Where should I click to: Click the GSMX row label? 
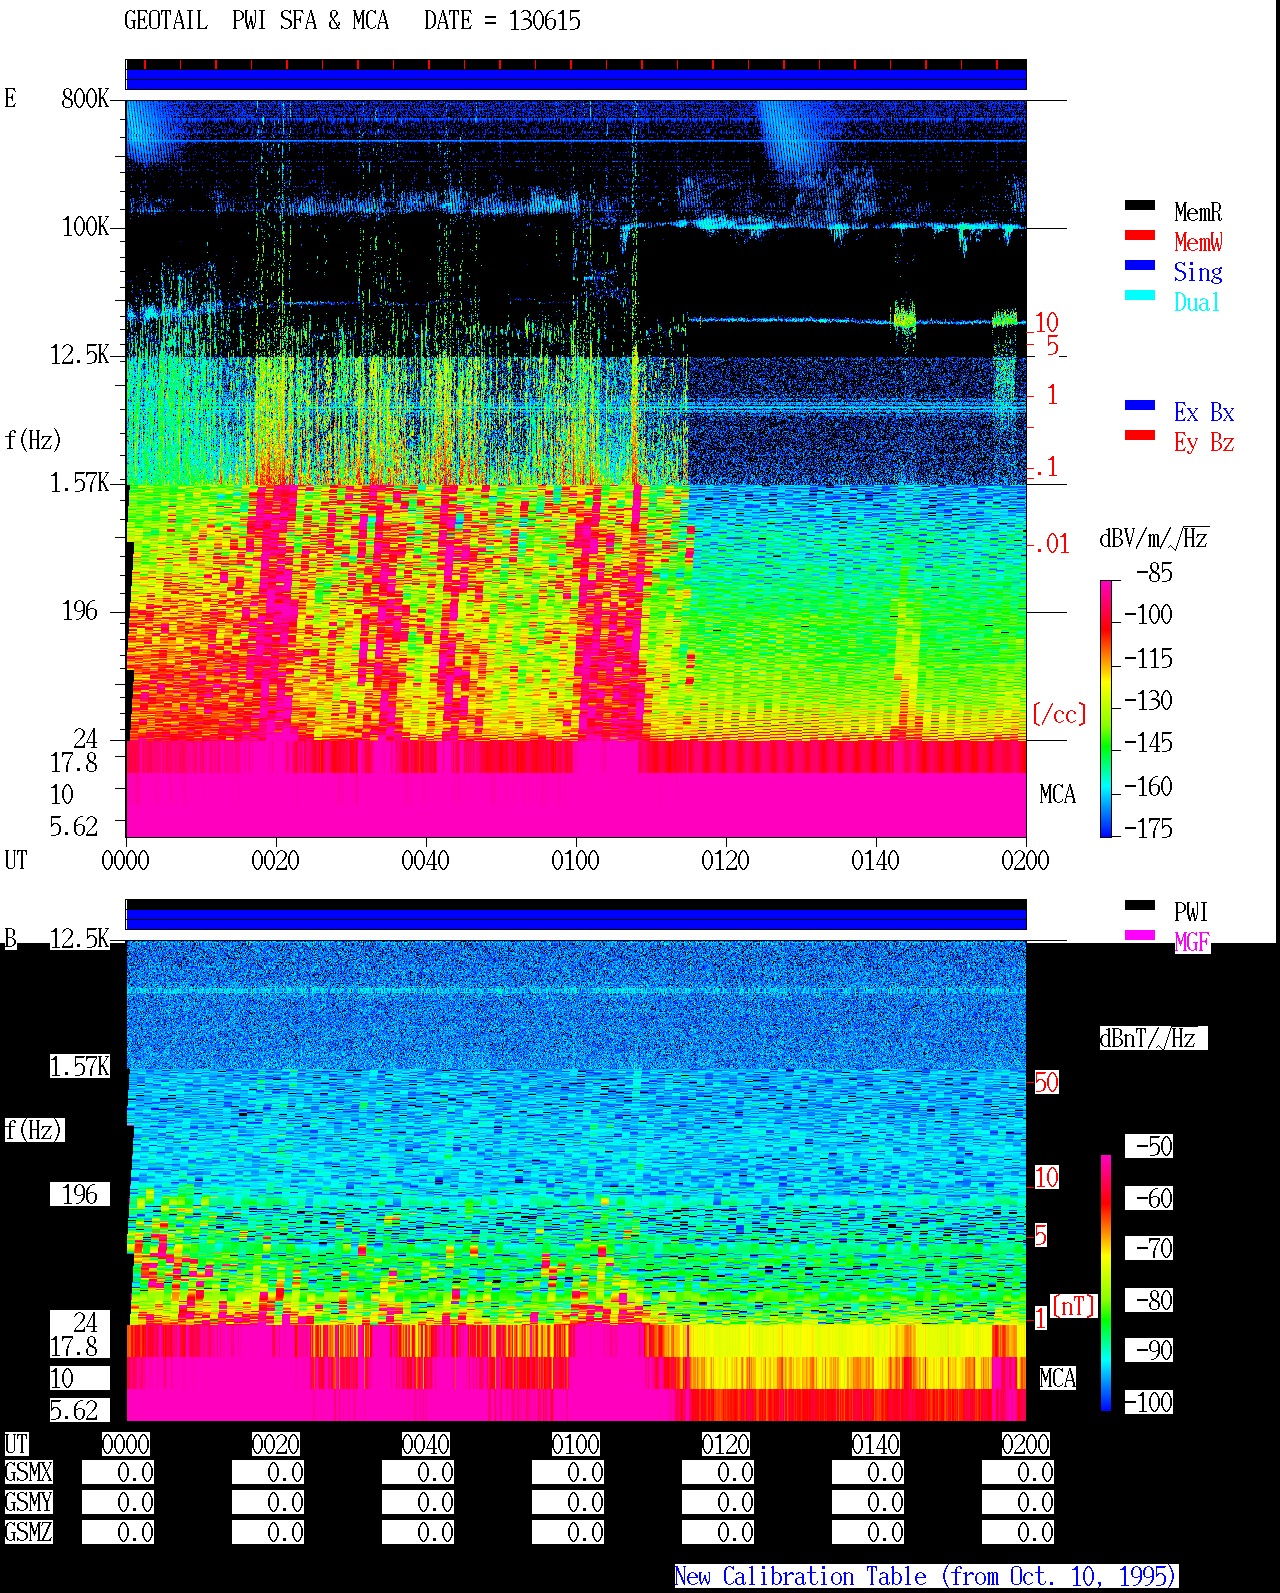click(x=28, y=1472)
